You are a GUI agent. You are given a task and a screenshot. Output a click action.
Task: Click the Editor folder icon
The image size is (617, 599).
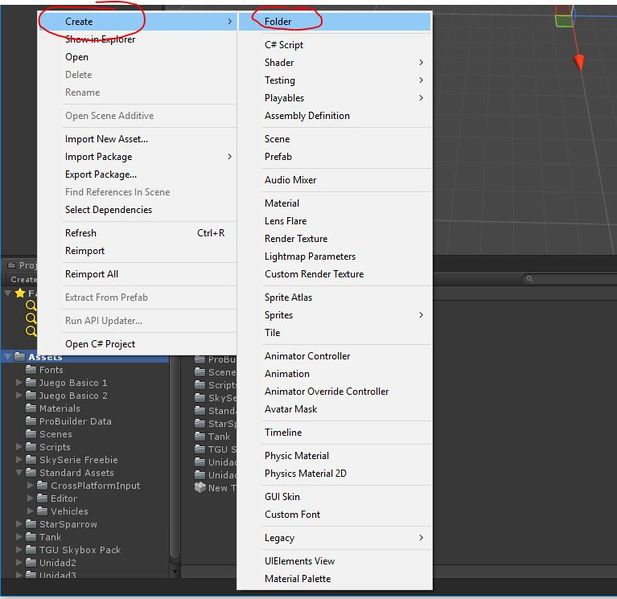[42, 498]
